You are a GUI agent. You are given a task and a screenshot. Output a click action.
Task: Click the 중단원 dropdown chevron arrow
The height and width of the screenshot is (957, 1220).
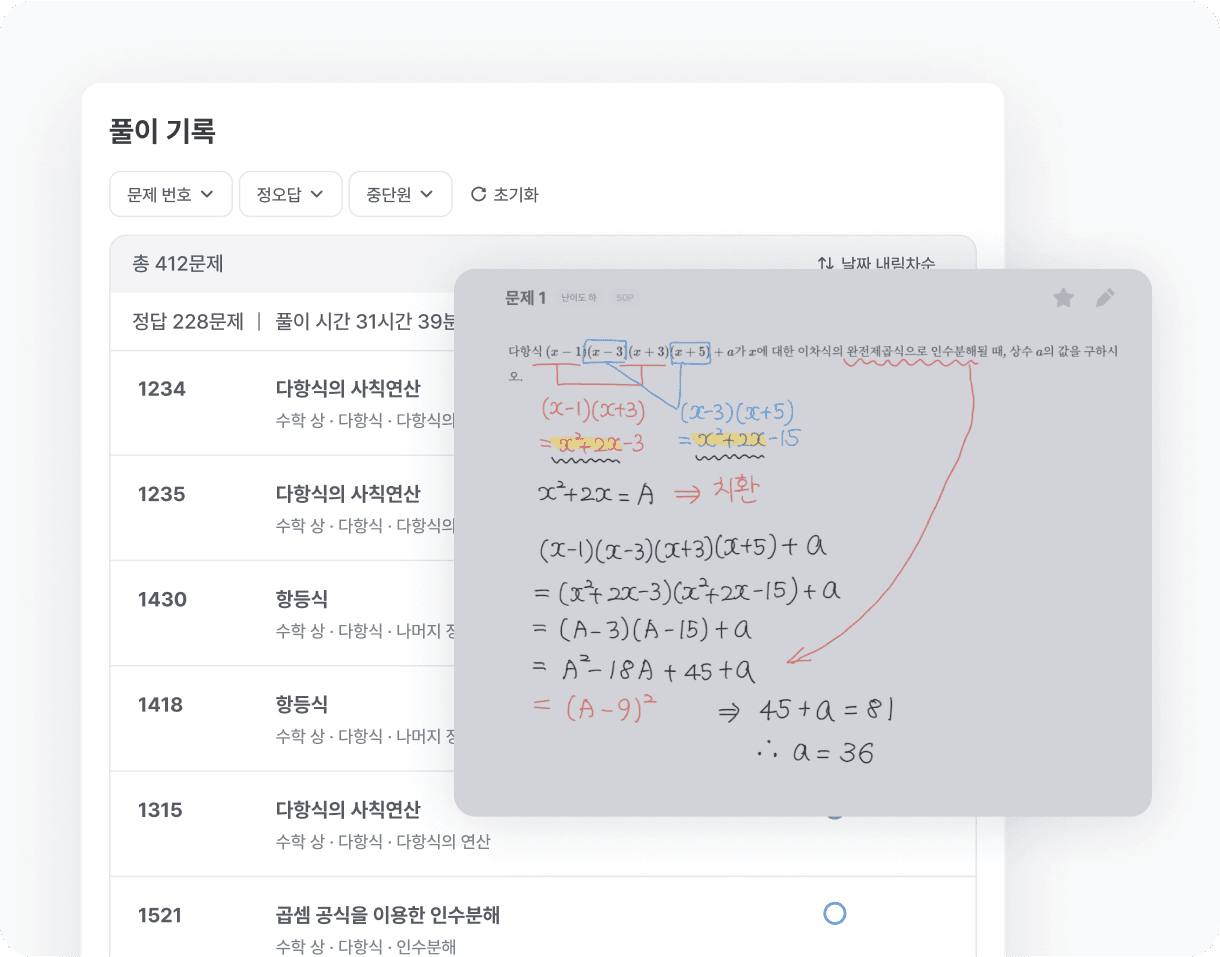427,194
